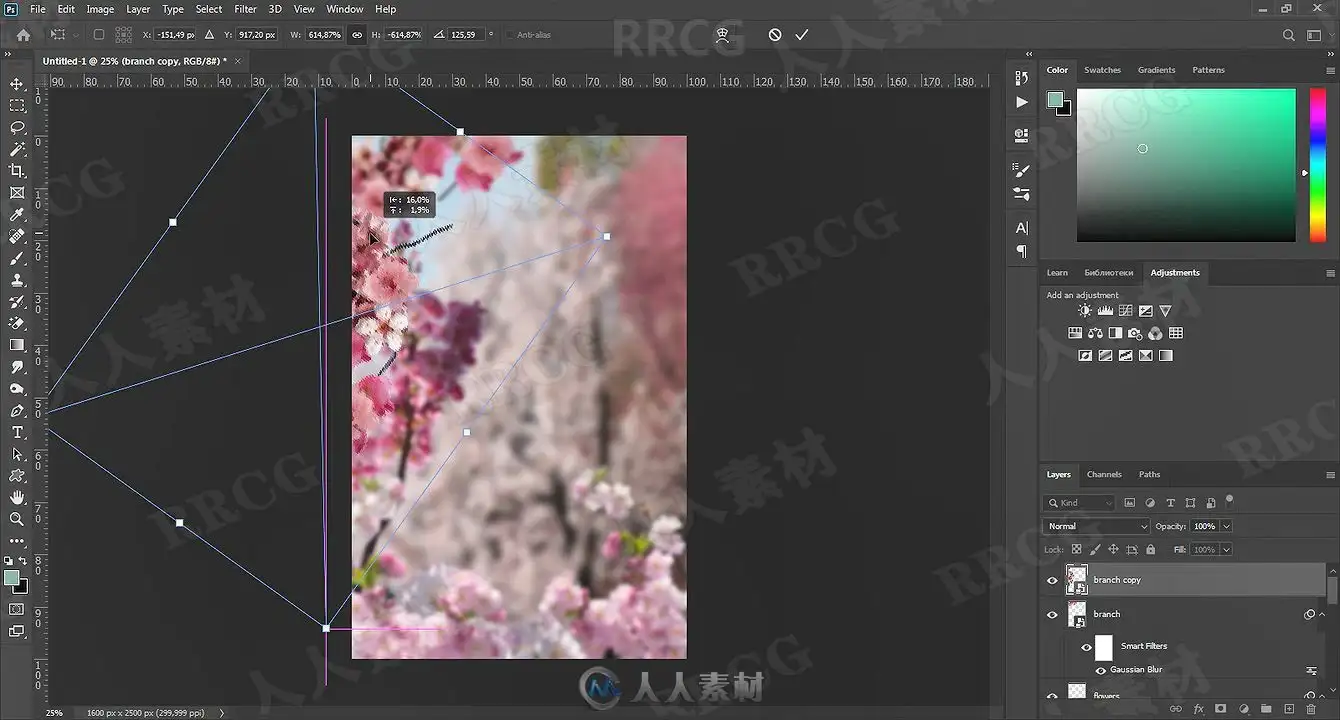The width and height of the screenshot is (1340, 720).
Task: Toggle Gaussian Blur filter visibility
Action: click(1100, 670)
